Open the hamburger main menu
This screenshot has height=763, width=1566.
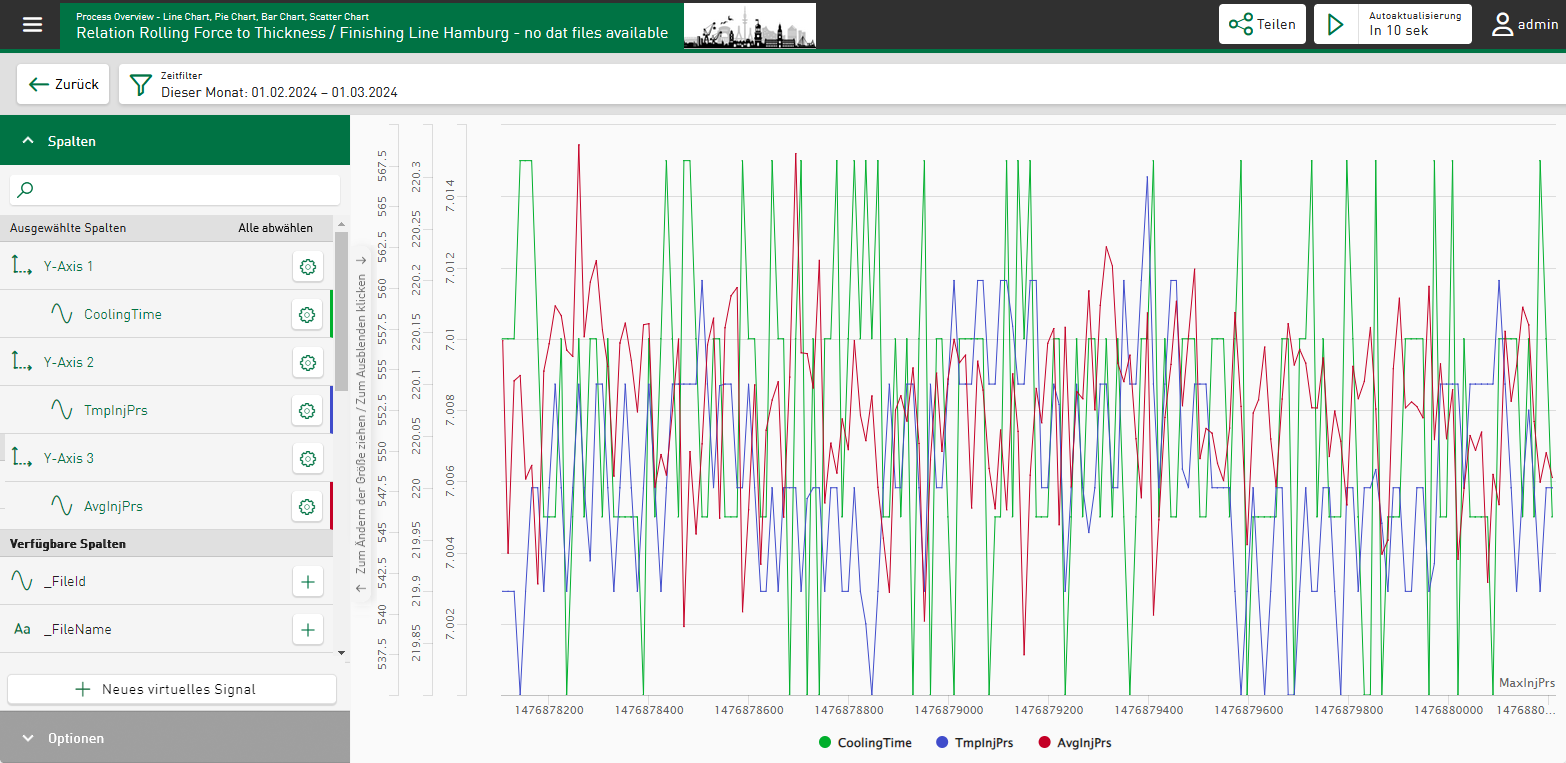(33, 25)
